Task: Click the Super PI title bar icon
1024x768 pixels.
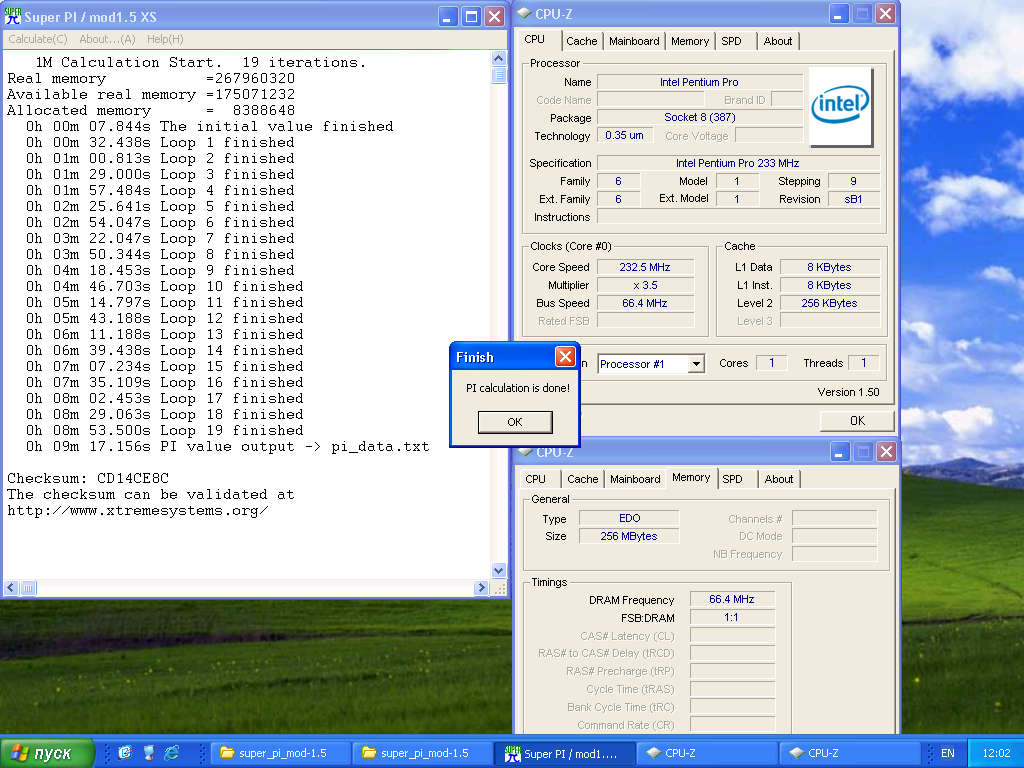Action: pyautogui.click(x=12, y=16)
